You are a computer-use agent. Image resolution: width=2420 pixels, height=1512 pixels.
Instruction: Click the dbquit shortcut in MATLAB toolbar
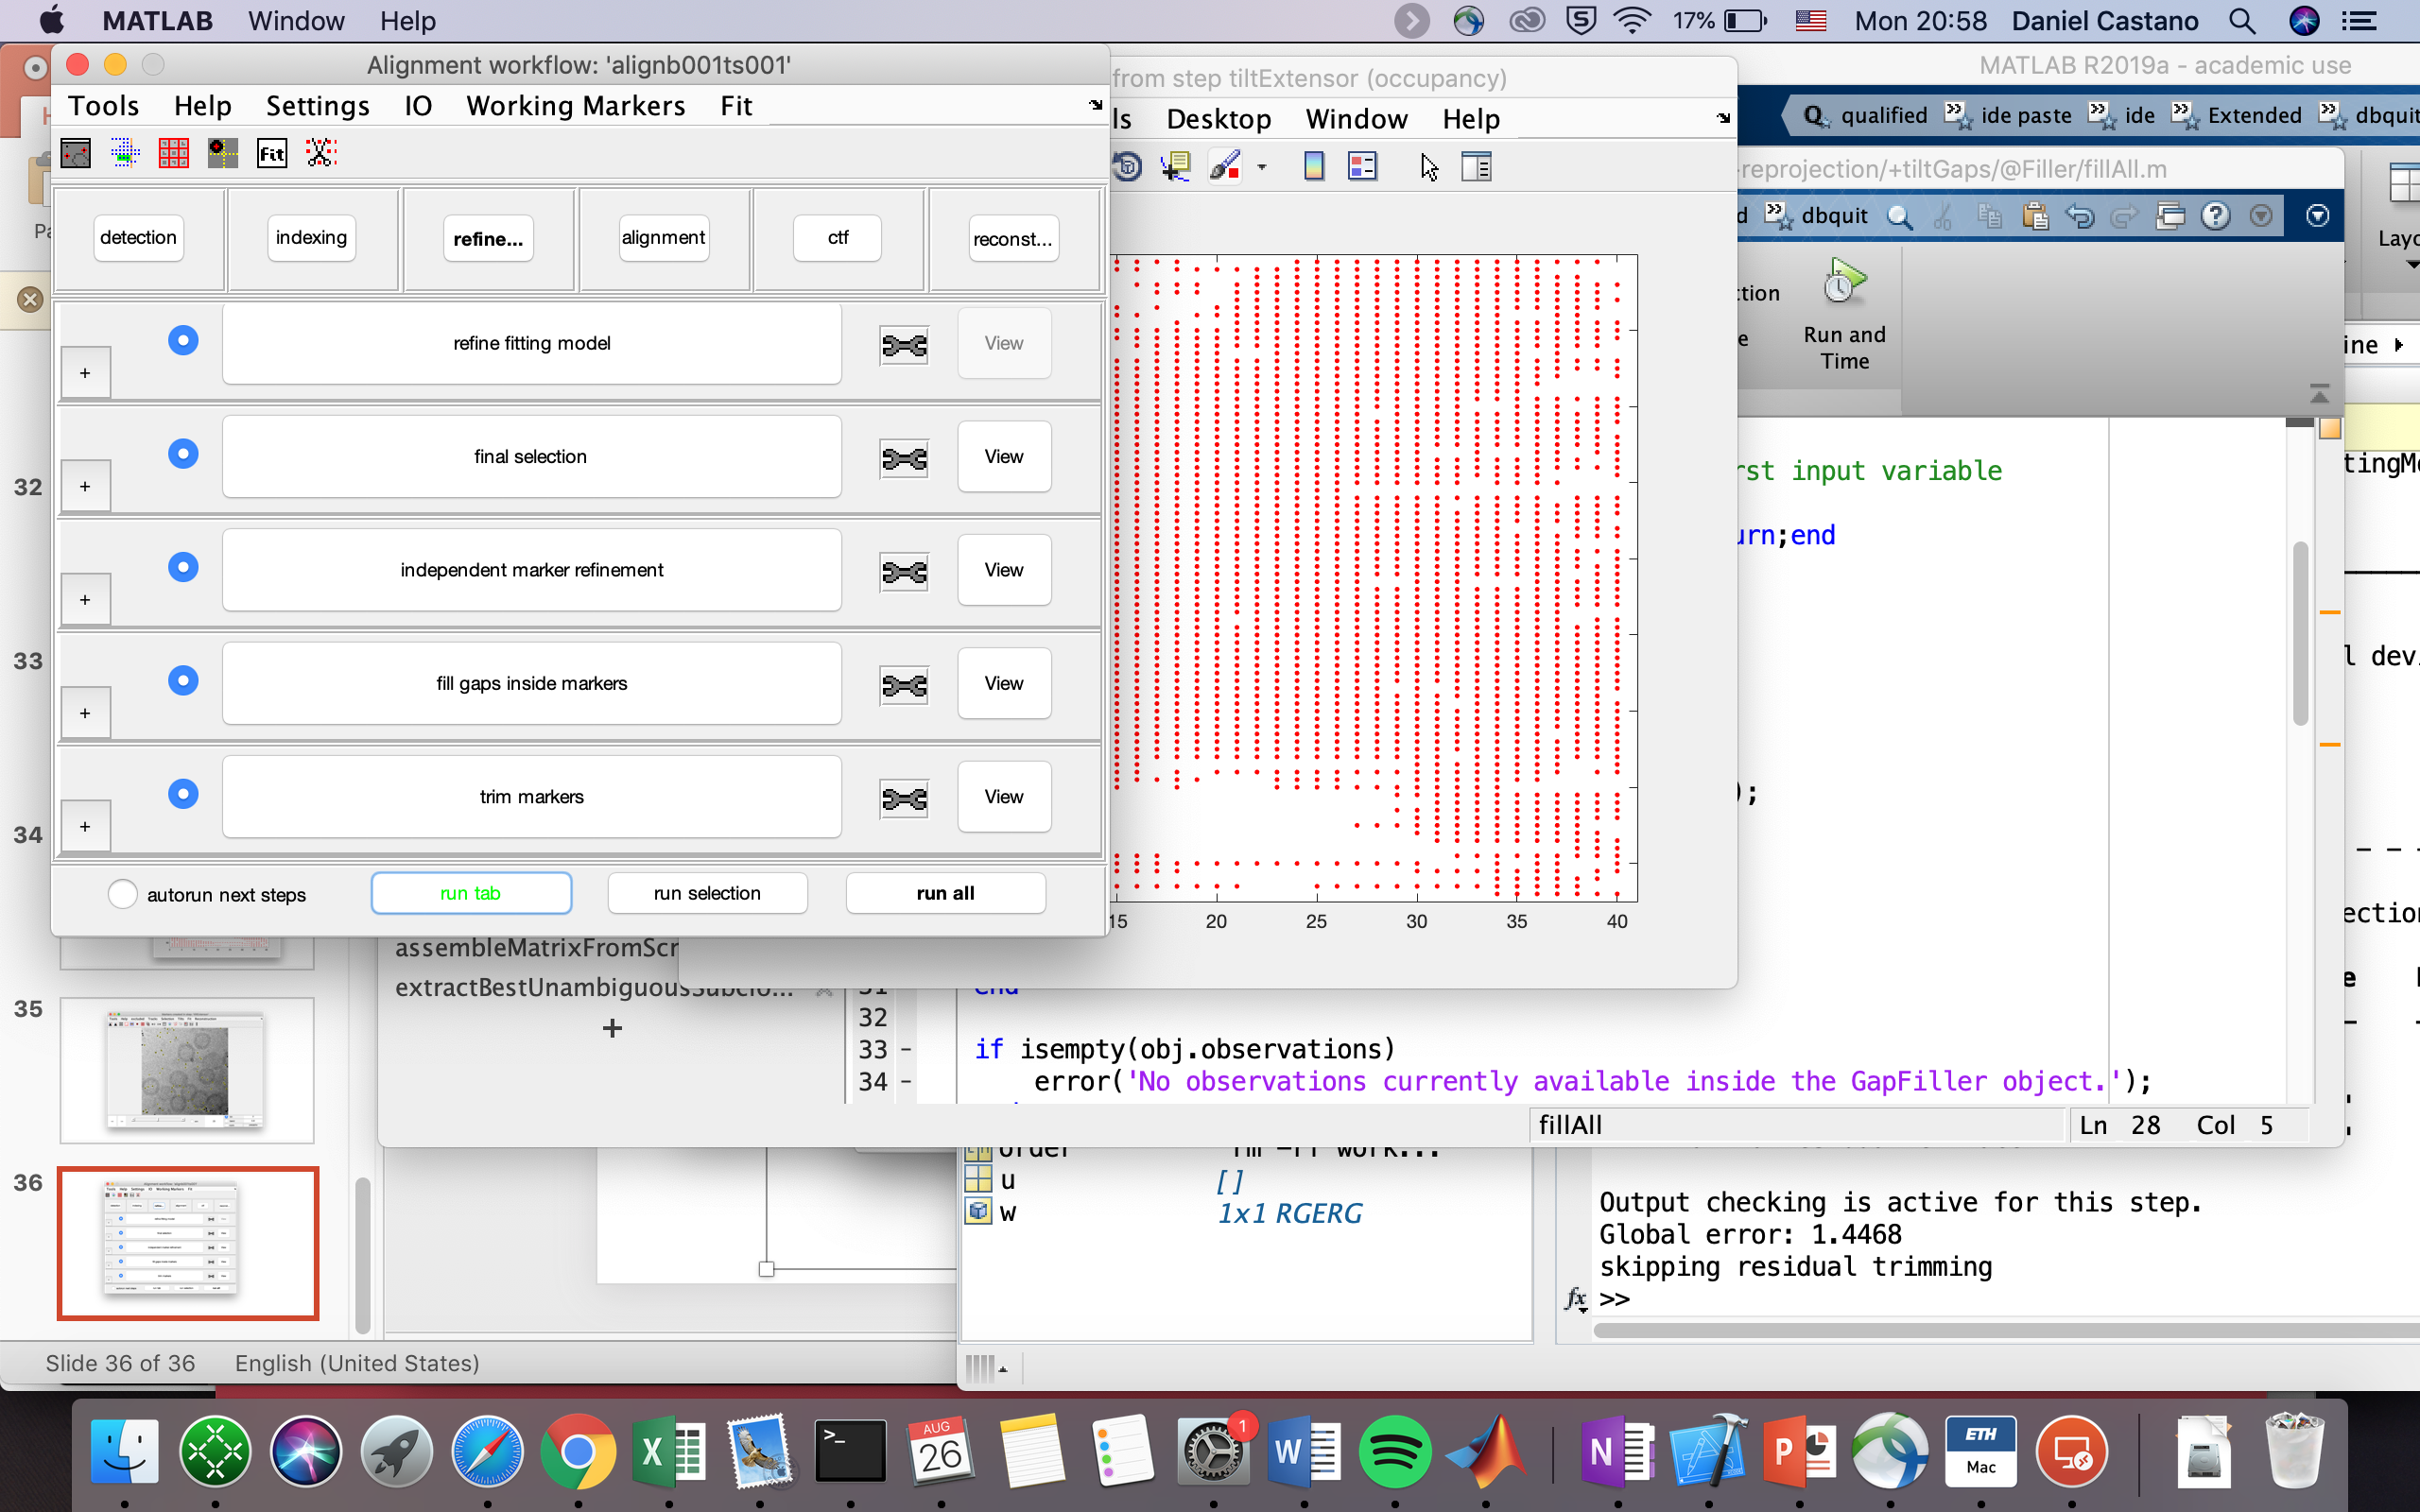[1818, 216]
